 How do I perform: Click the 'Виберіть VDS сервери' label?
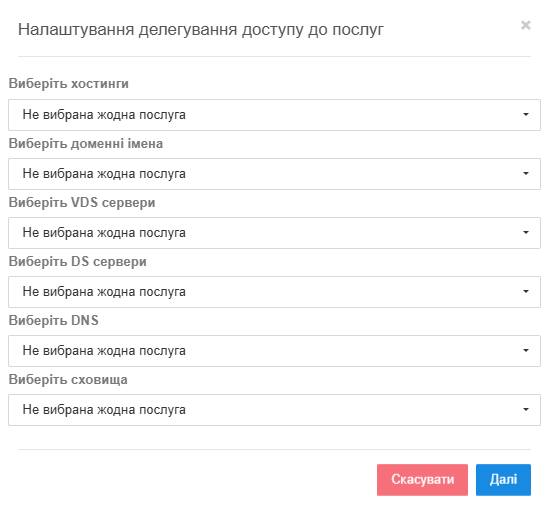(82, 203)
